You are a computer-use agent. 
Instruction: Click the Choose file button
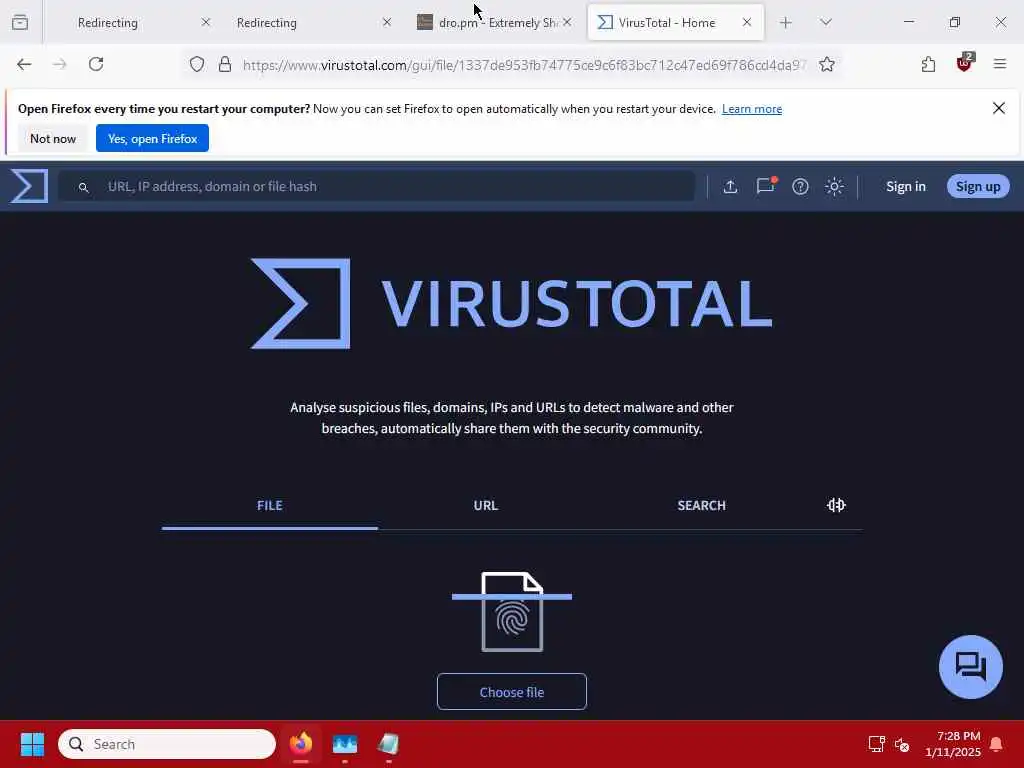[512, 692]
